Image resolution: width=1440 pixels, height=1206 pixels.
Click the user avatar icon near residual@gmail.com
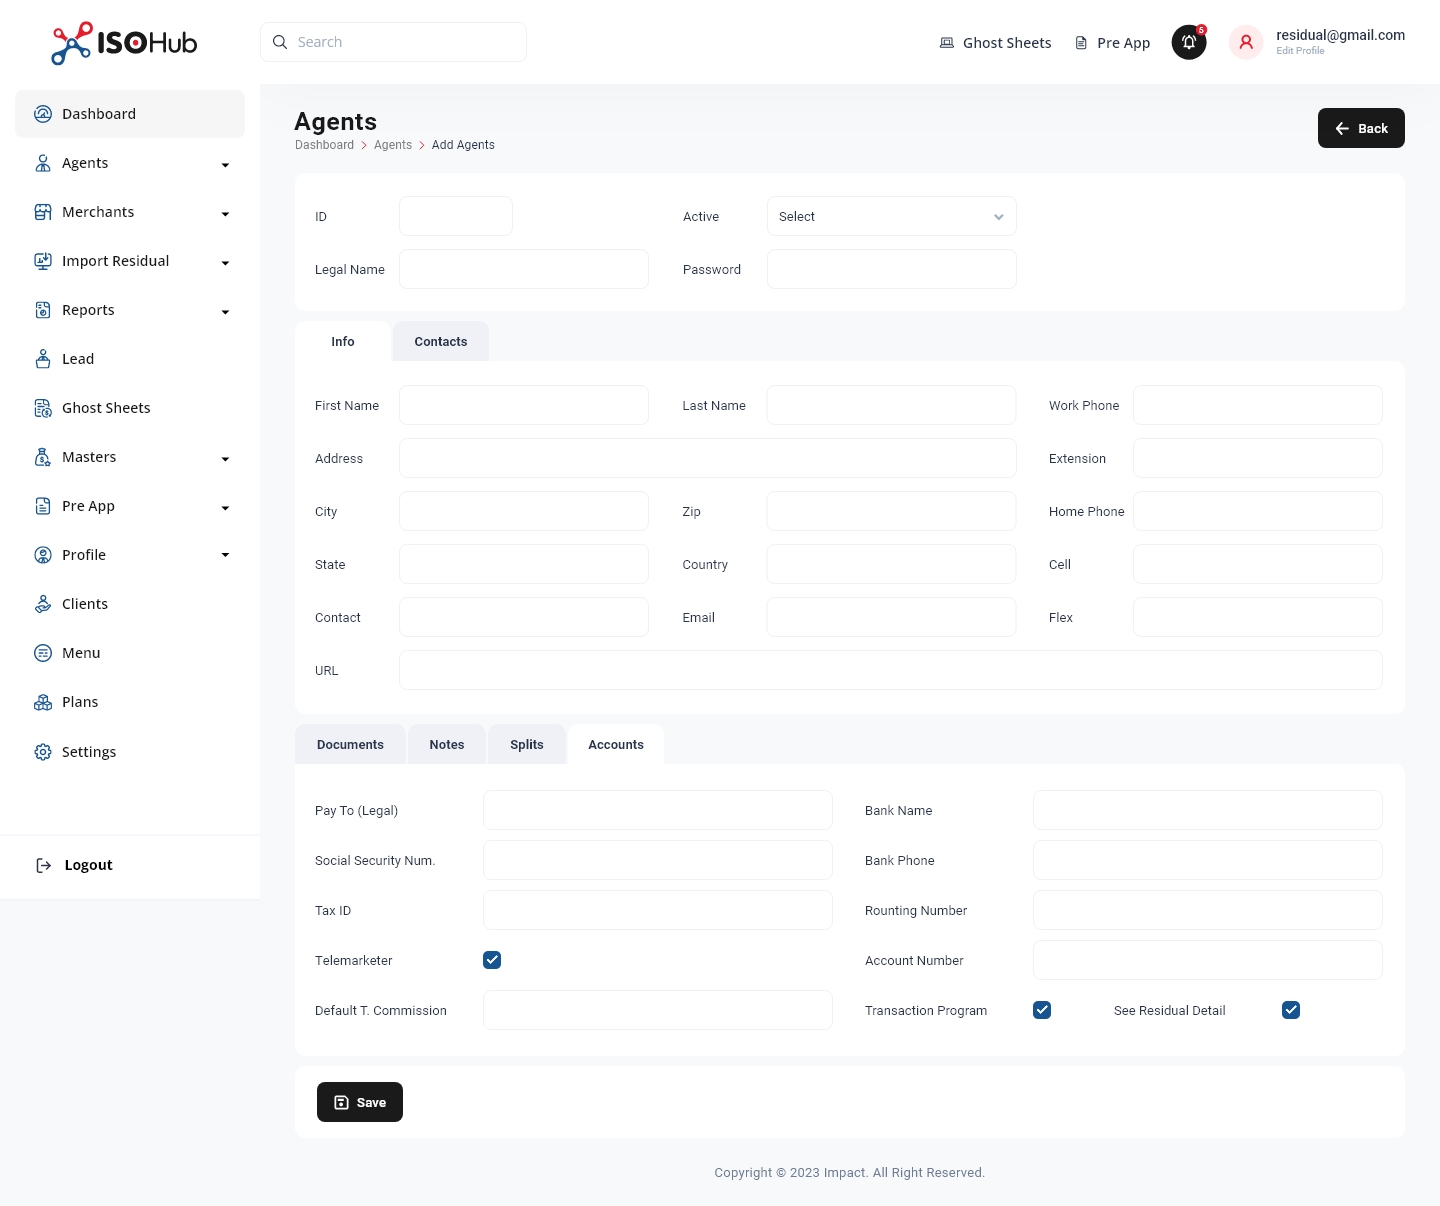point(1246,42)
